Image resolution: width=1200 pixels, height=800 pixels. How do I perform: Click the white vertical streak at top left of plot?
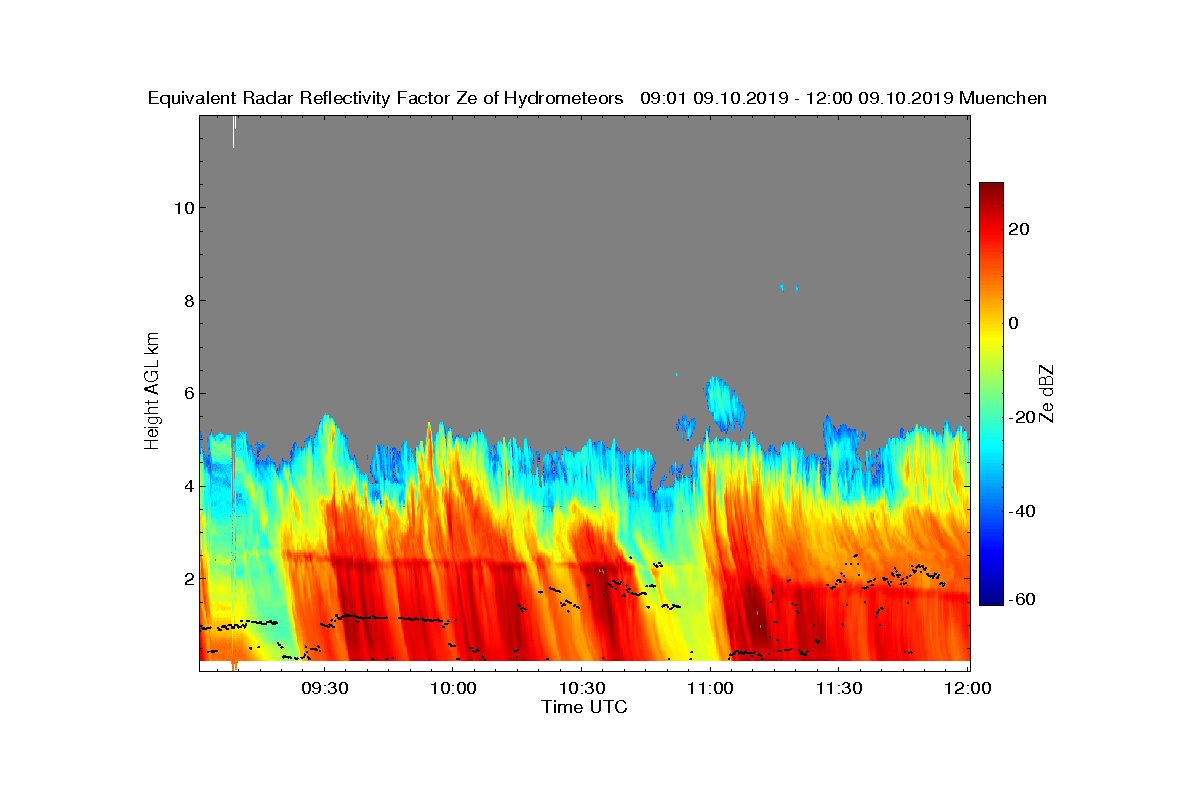coord(234,132)
